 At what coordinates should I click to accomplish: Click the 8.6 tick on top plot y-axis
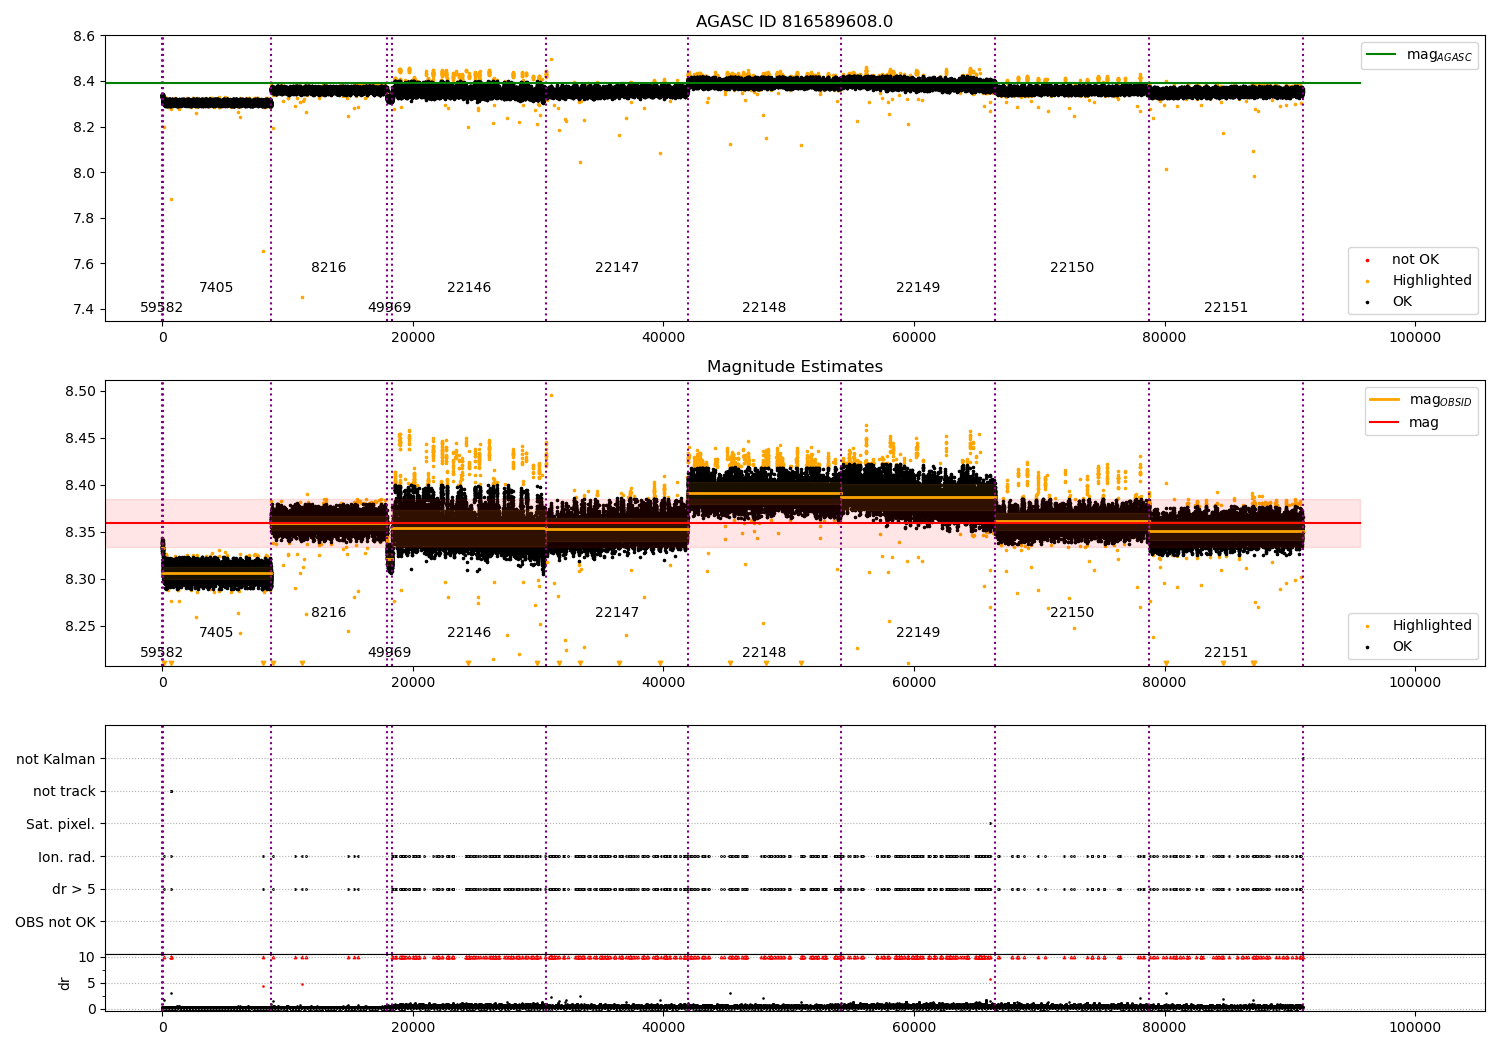[85, 37]
